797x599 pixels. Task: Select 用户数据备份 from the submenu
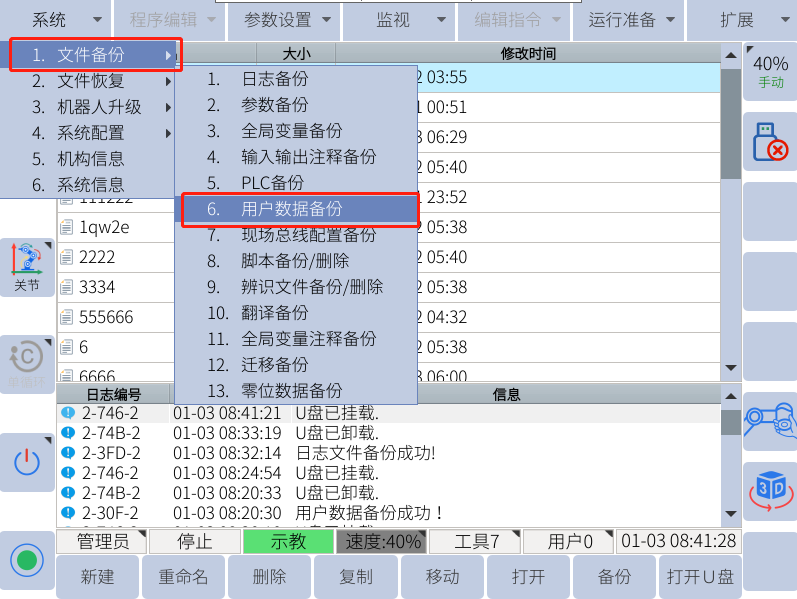pos(292,209)
